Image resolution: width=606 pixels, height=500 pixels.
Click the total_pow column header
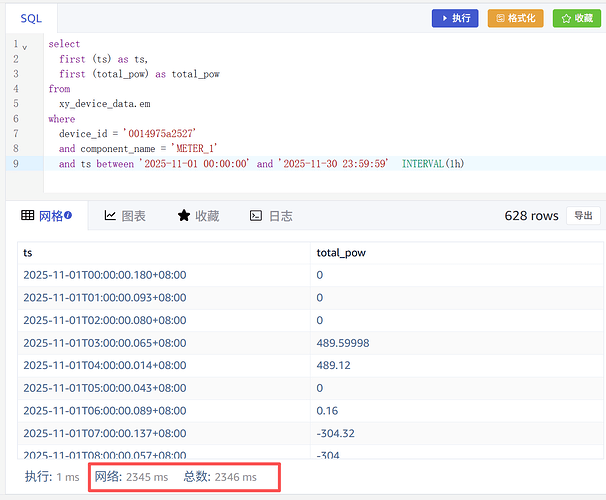point(340,253)
